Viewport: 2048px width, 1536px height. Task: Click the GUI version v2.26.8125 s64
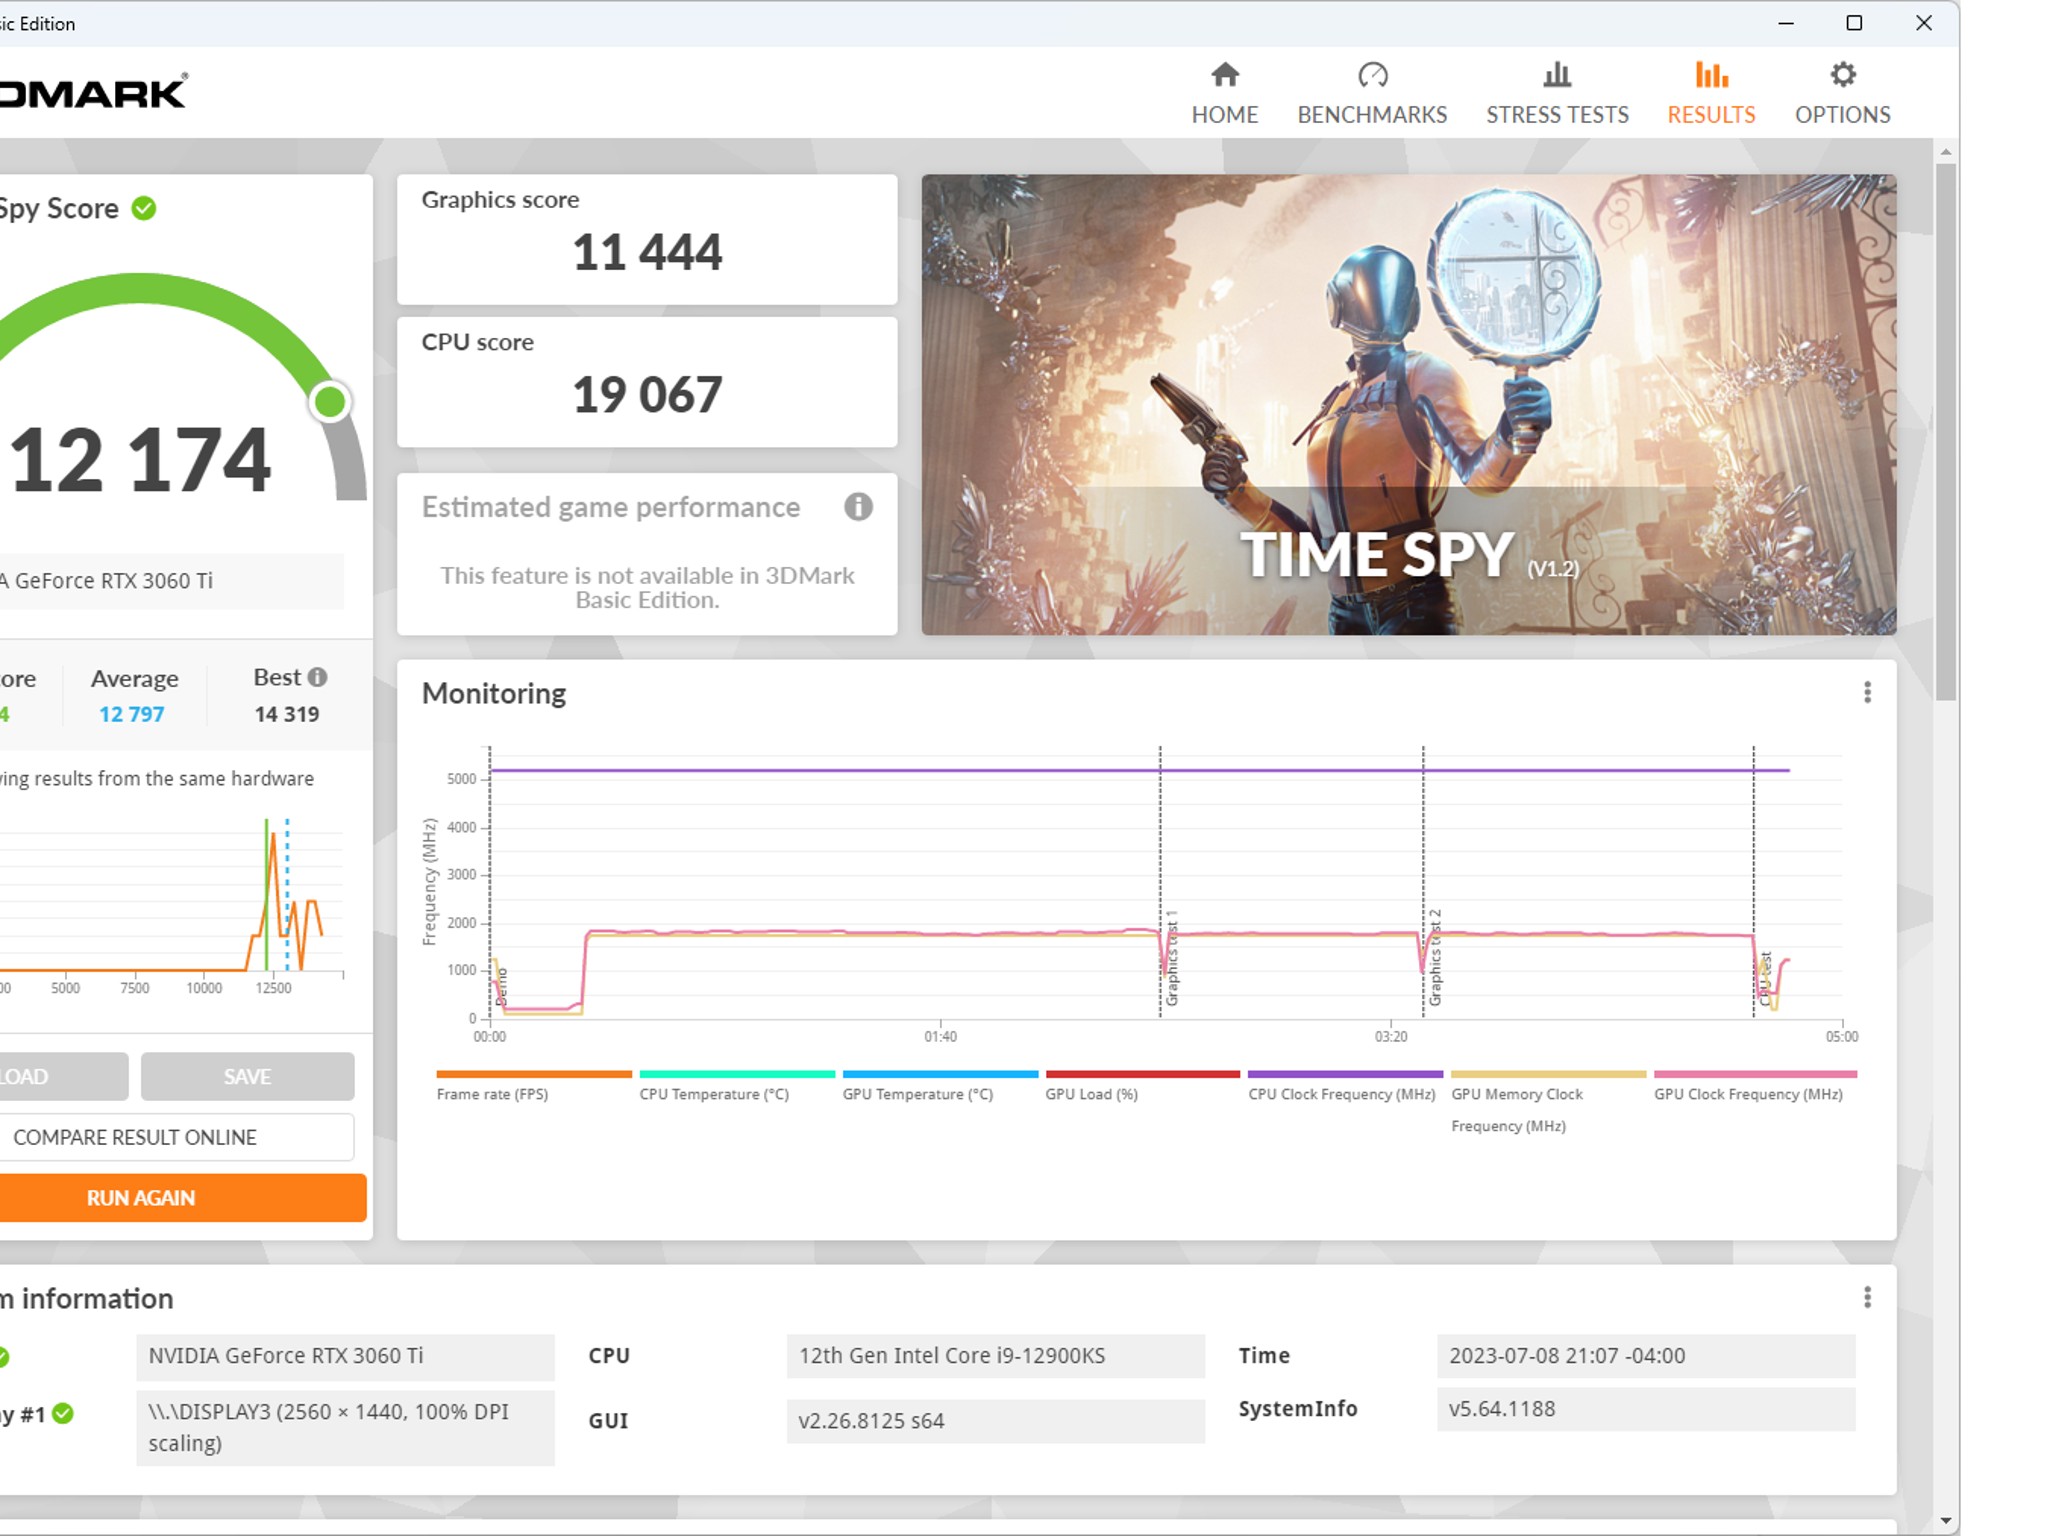coord(995,1421)
